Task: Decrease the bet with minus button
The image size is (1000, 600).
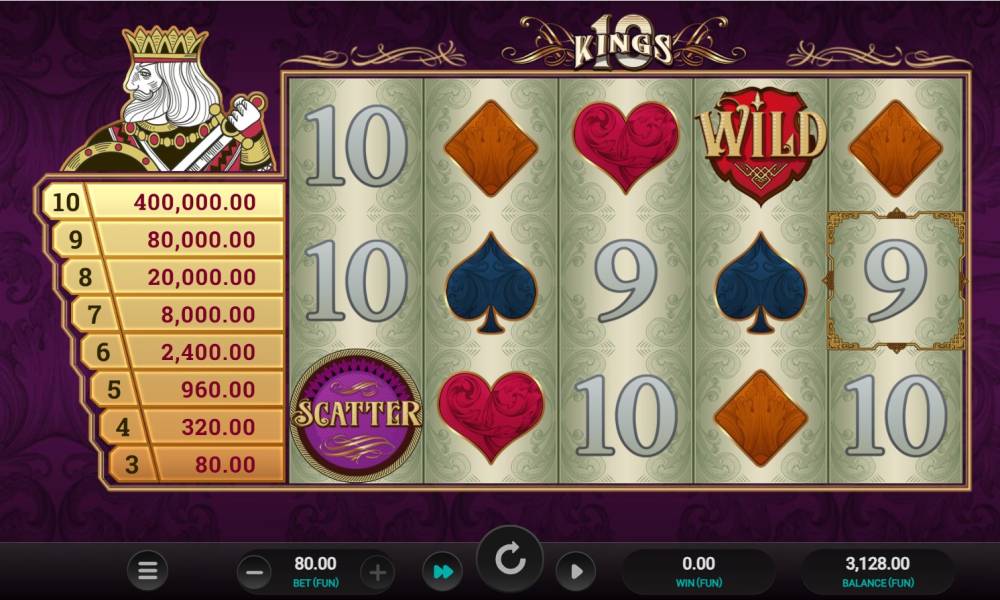Action: tap(254, 572)
